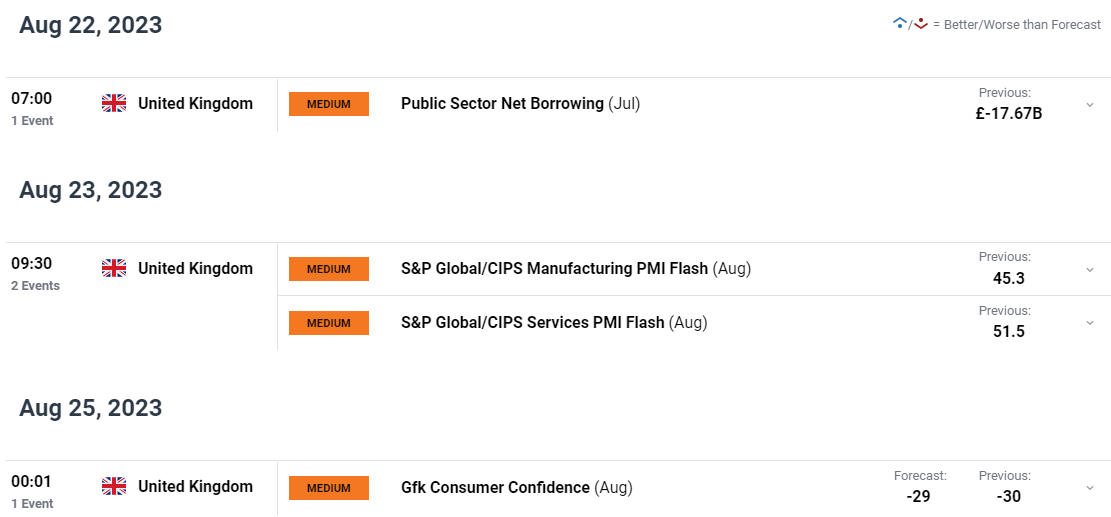Click UK flag icon on 00:01 row

114,487
